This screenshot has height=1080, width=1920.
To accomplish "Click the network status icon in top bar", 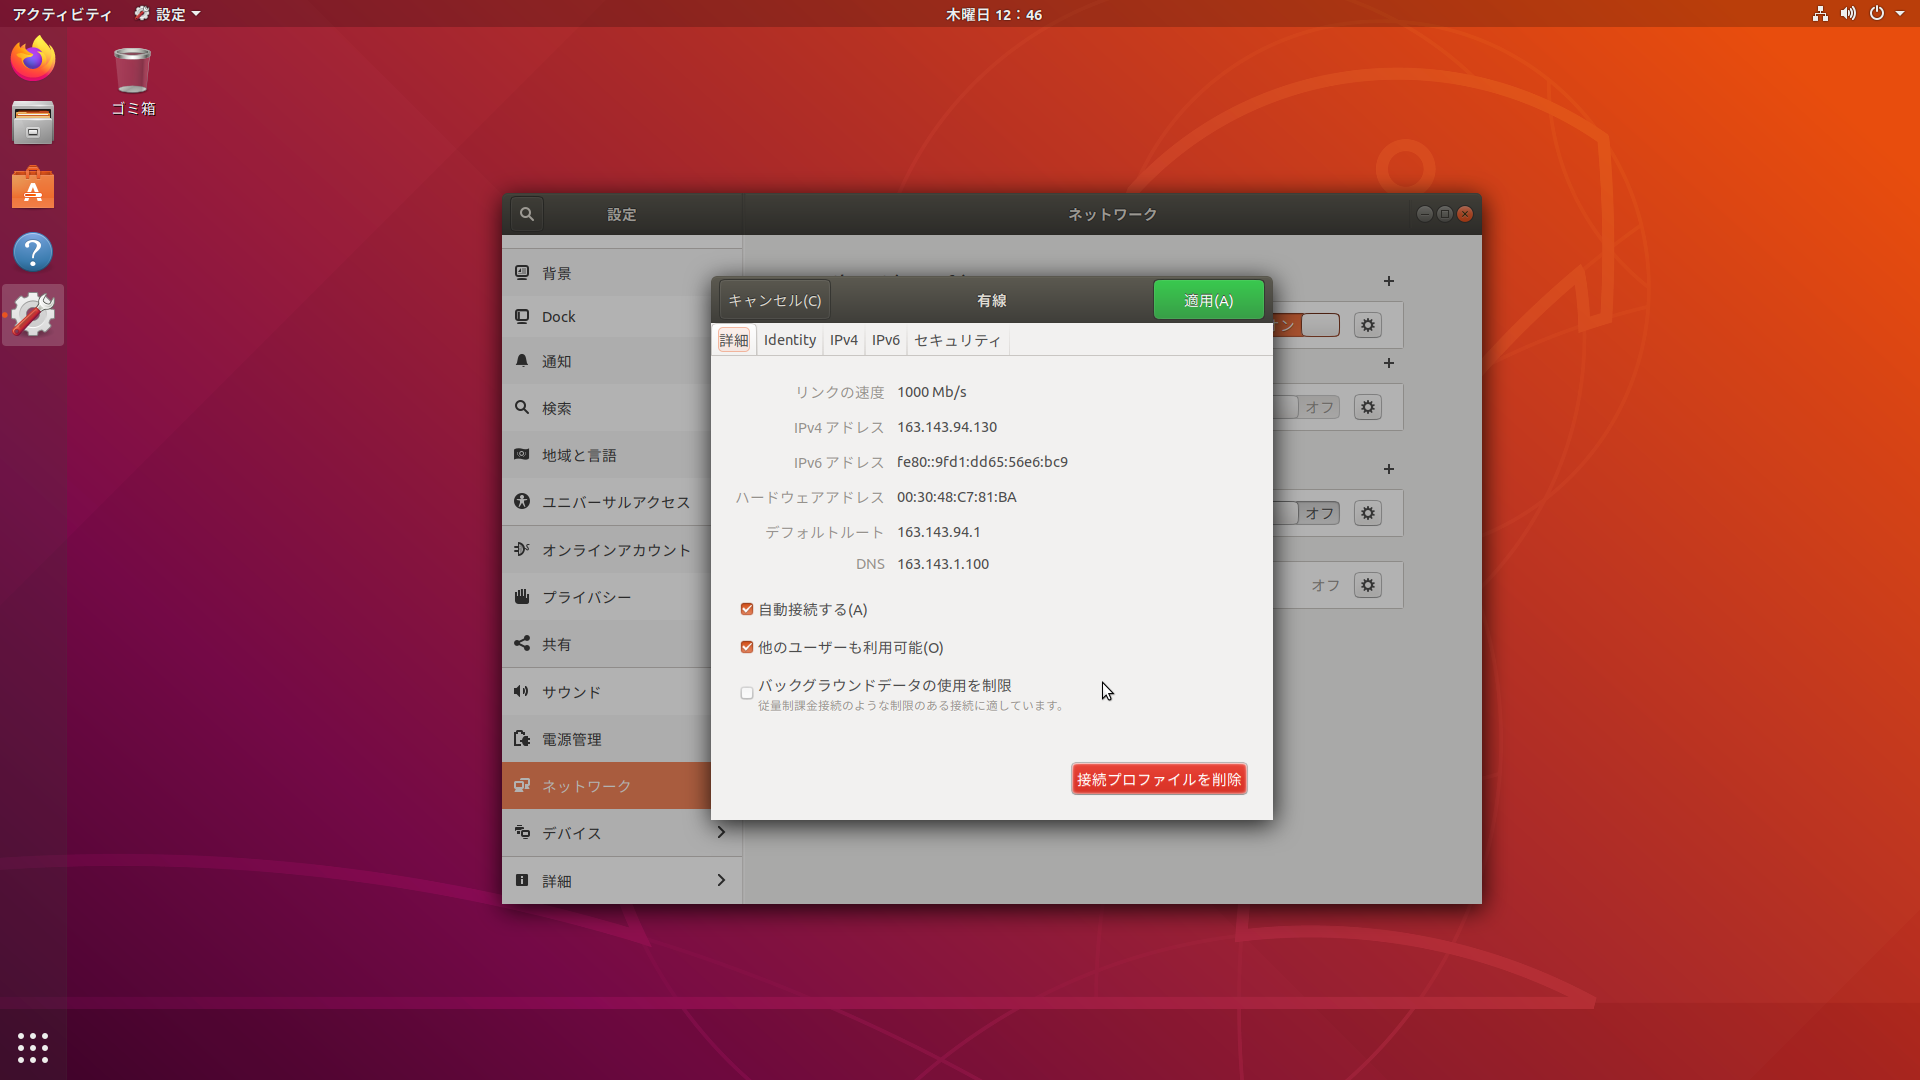I will (x=1820, y=14).
